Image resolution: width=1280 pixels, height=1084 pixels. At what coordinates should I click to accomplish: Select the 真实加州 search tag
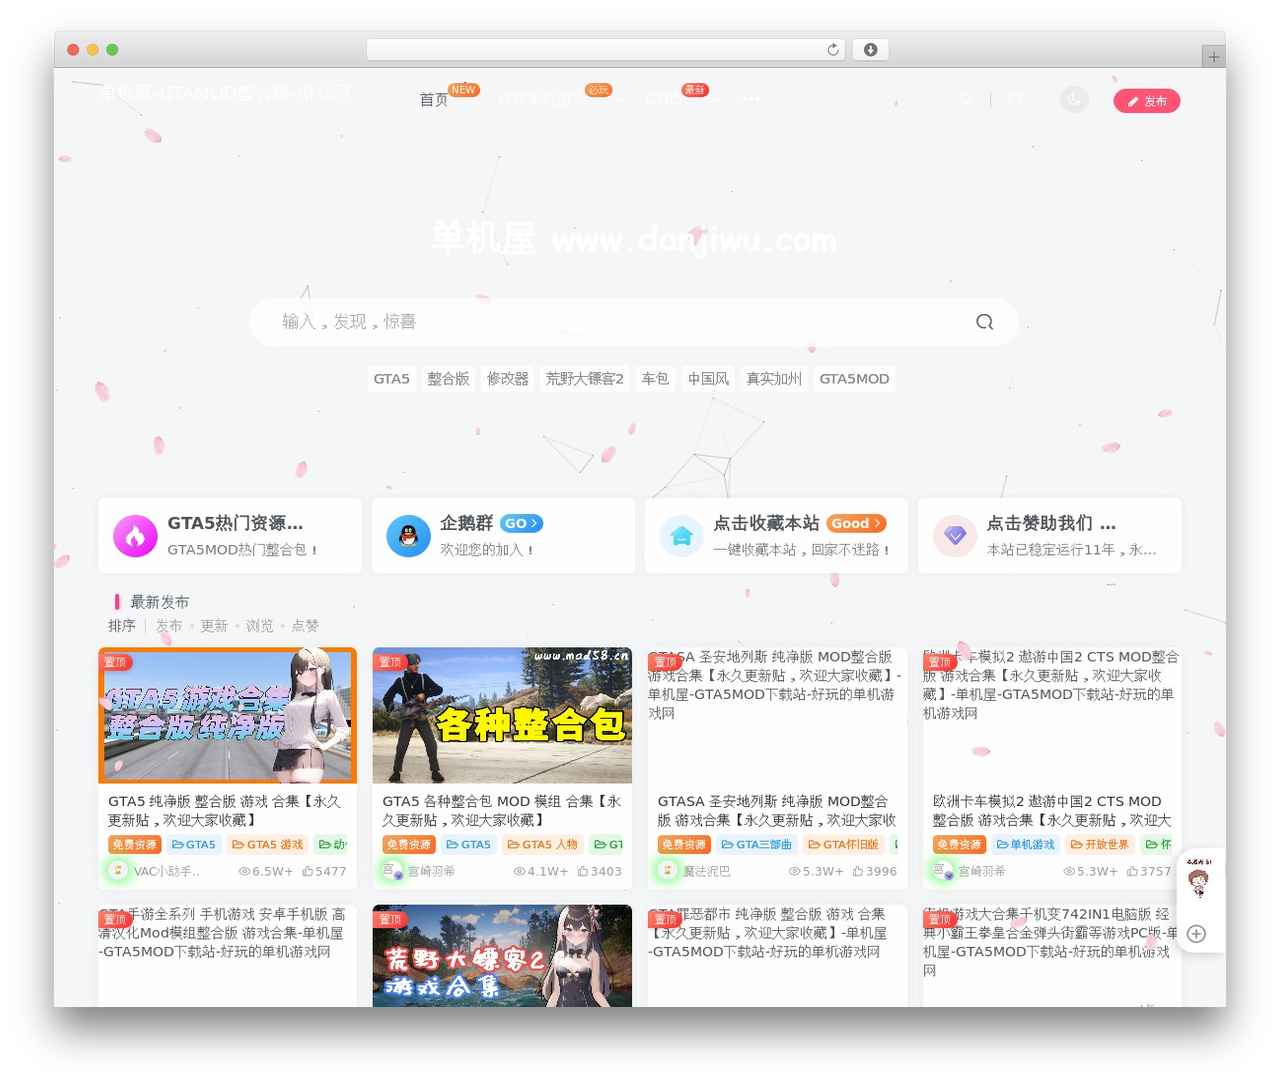point(774,379)
